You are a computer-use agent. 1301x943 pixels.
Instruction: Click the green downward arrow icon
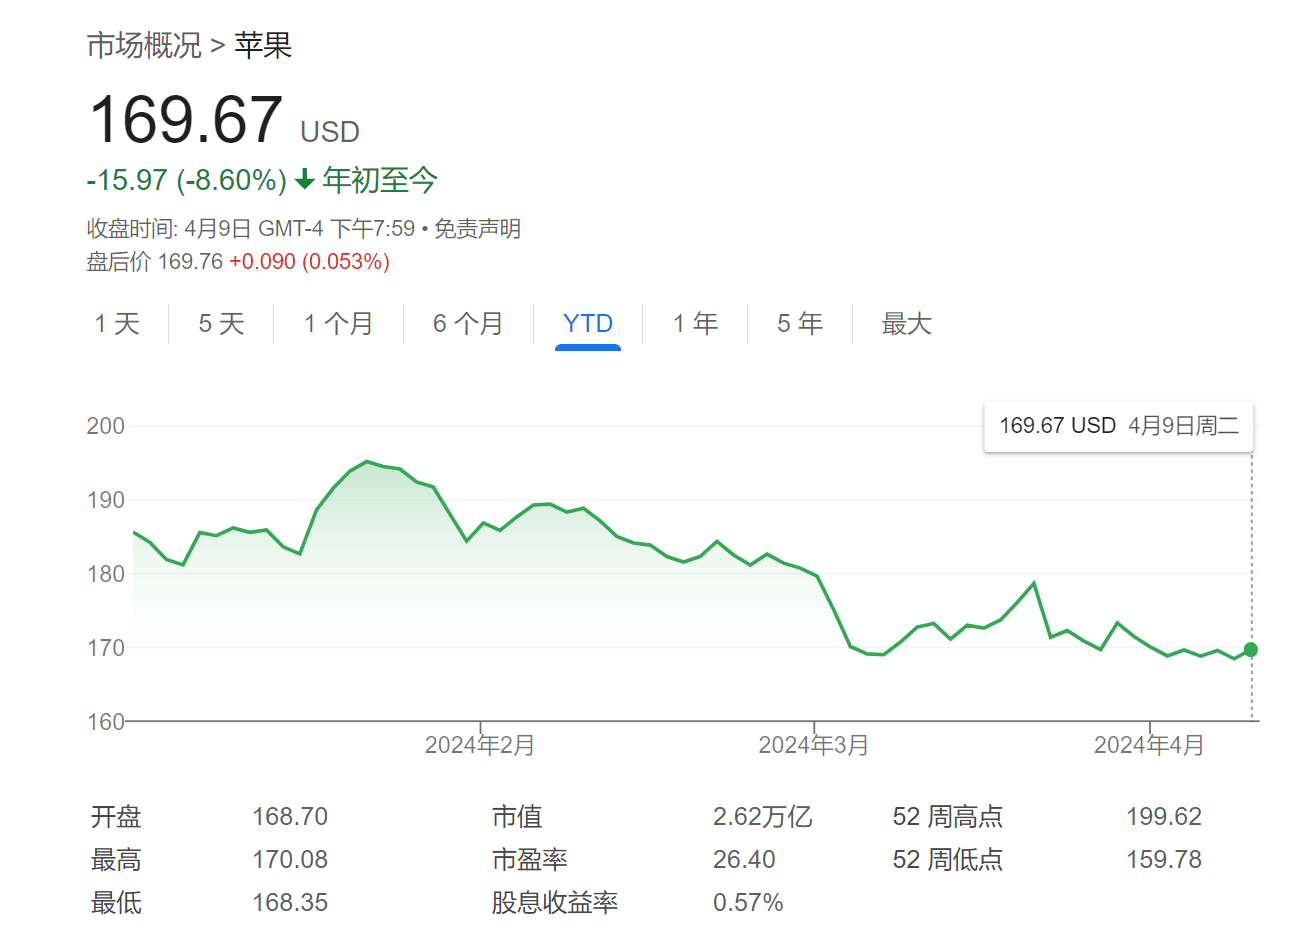[305, 180]
